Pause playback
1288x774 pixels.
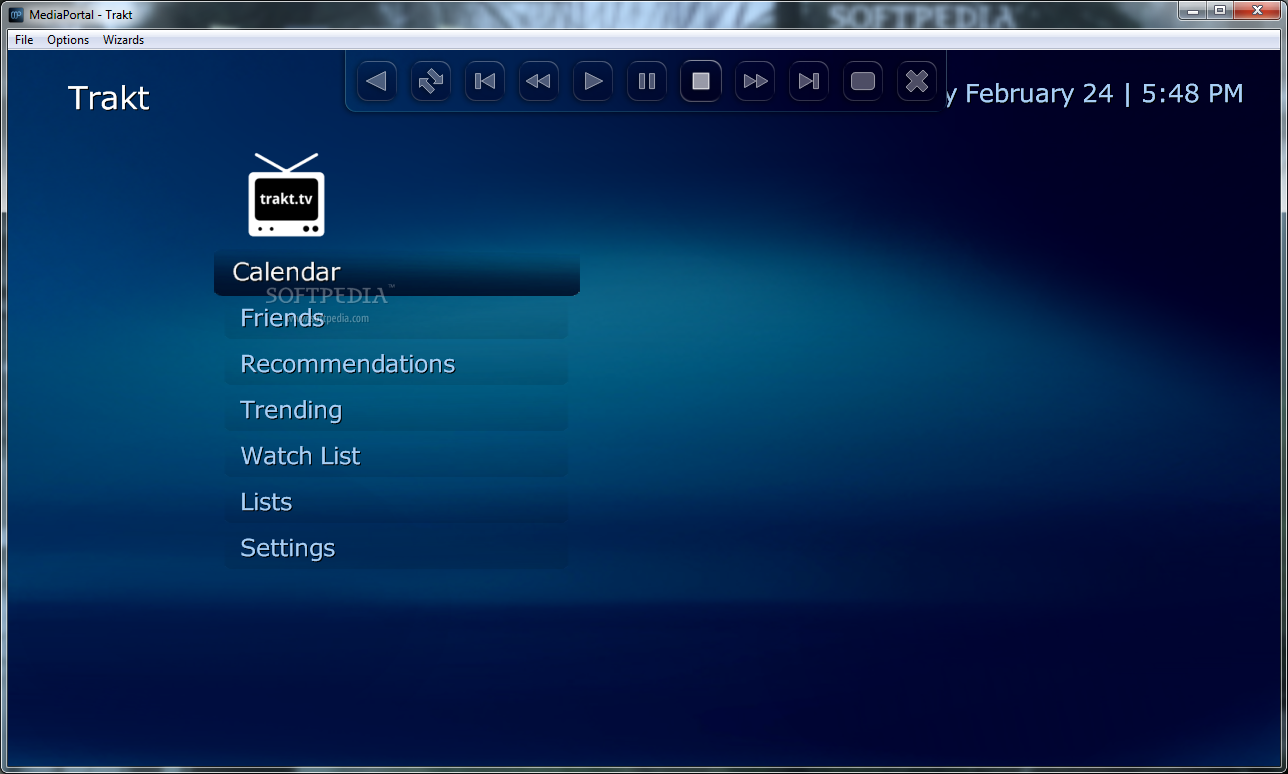pos(647,81)
